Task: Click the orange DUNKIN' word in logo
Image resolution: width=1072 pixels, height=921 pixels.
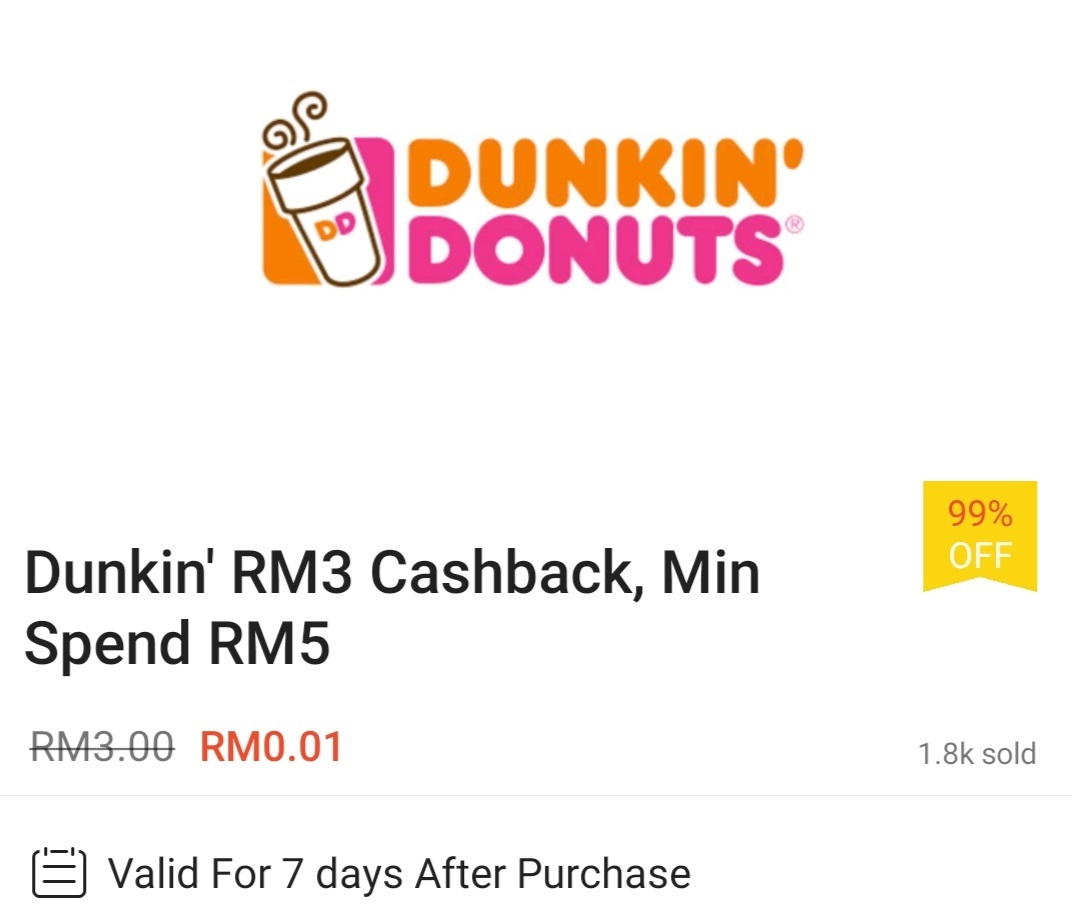Action: pos(605,172)
